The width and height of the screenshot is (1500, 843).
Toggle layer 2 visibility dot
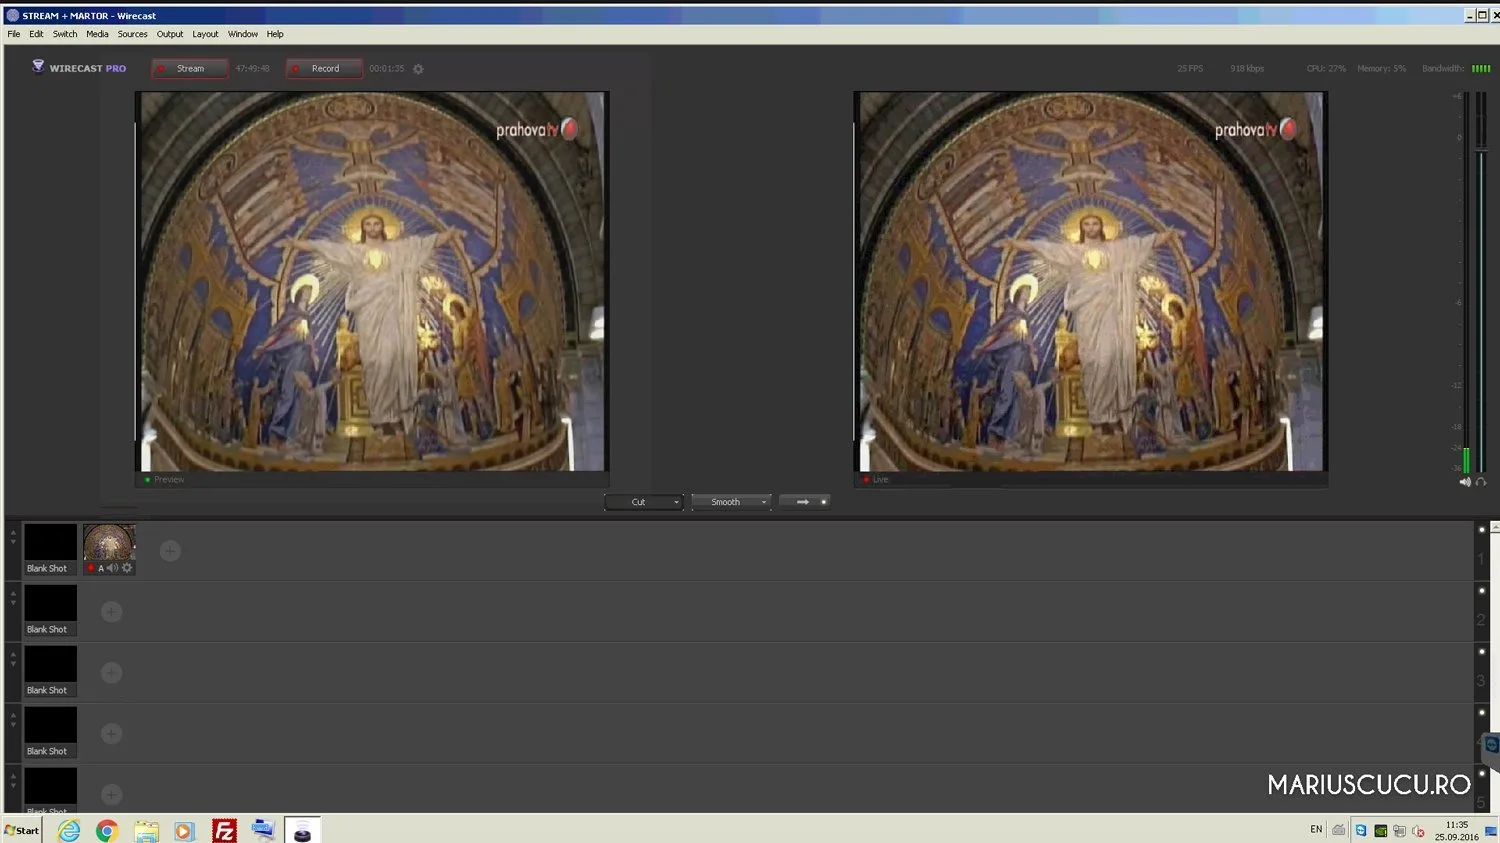click(1482, 591)
